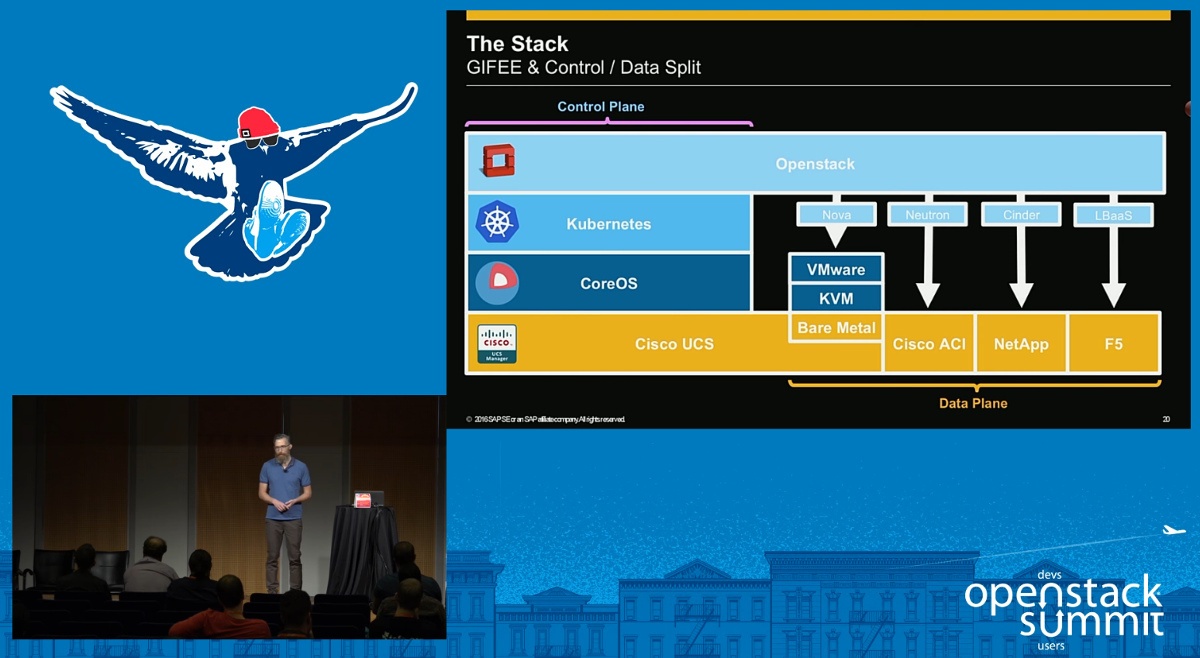1200x658 pixels.
Task: Click the arrow from Neutron to Cisco ACI
Action: point(928,265)
